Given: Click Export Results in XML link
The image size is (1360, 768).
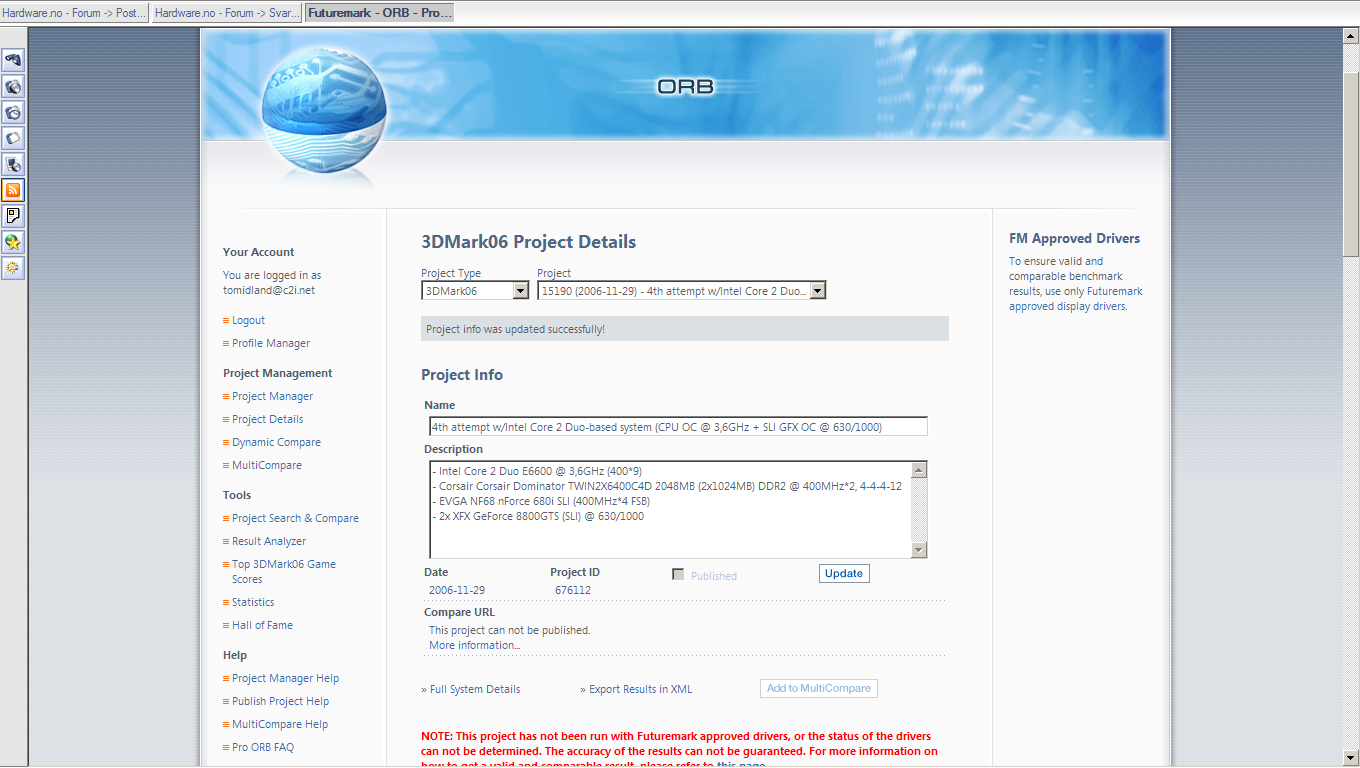Looking at the screenshot, I should coord(640,690).
